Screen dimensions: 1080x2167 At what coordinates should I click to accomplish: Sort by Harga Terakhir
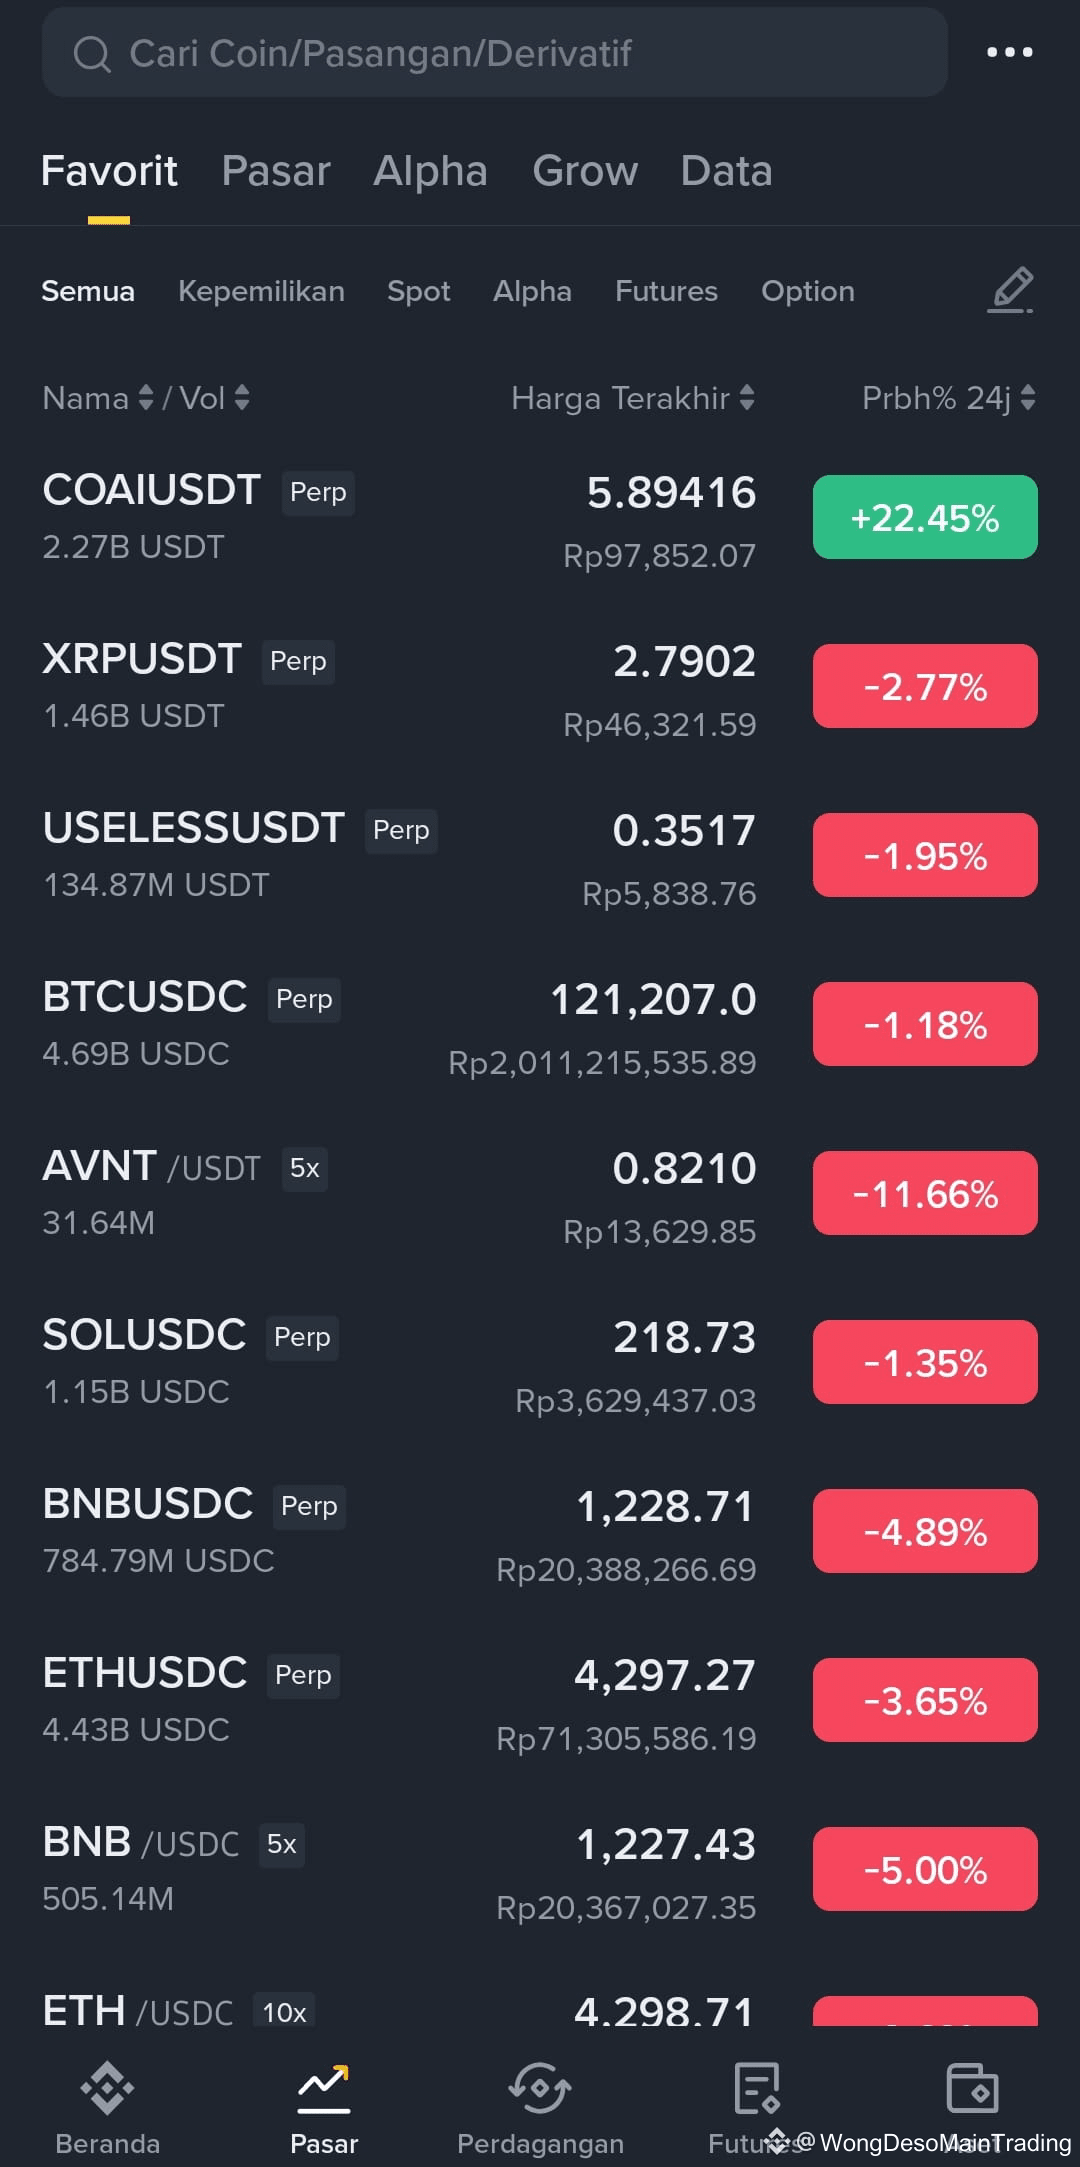[x=632, y=398]
